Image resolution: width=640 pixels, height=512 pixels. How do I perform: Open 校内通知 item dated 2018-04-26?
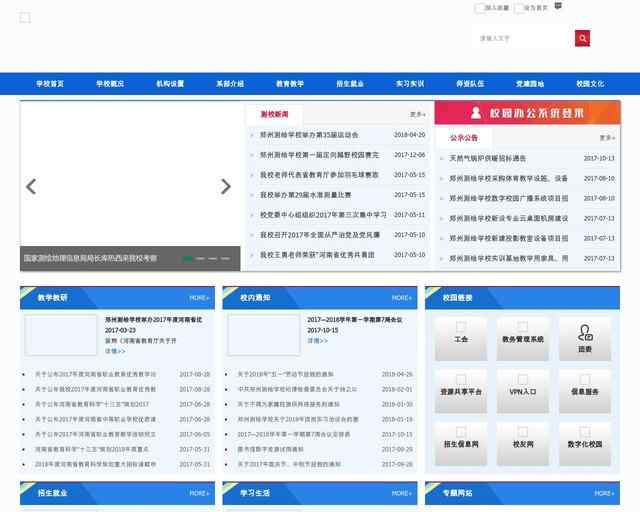click(x=286, y=374)
